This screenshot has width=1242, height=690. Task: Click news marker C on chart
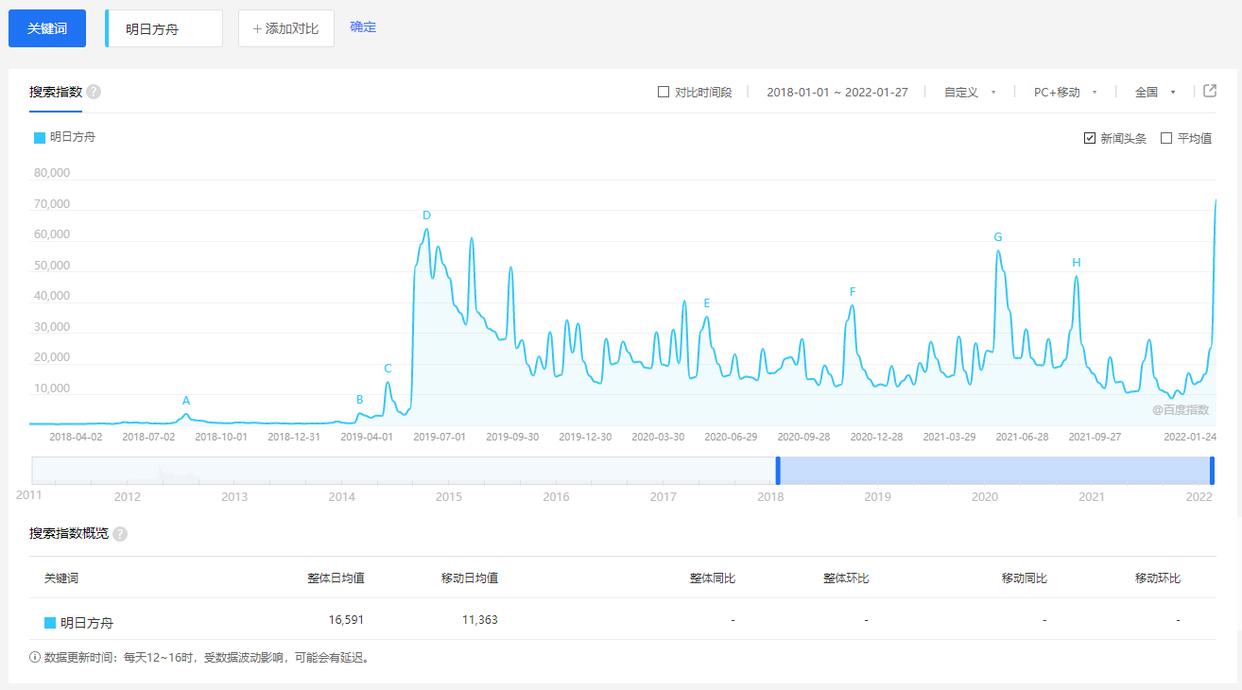[388, 368]
